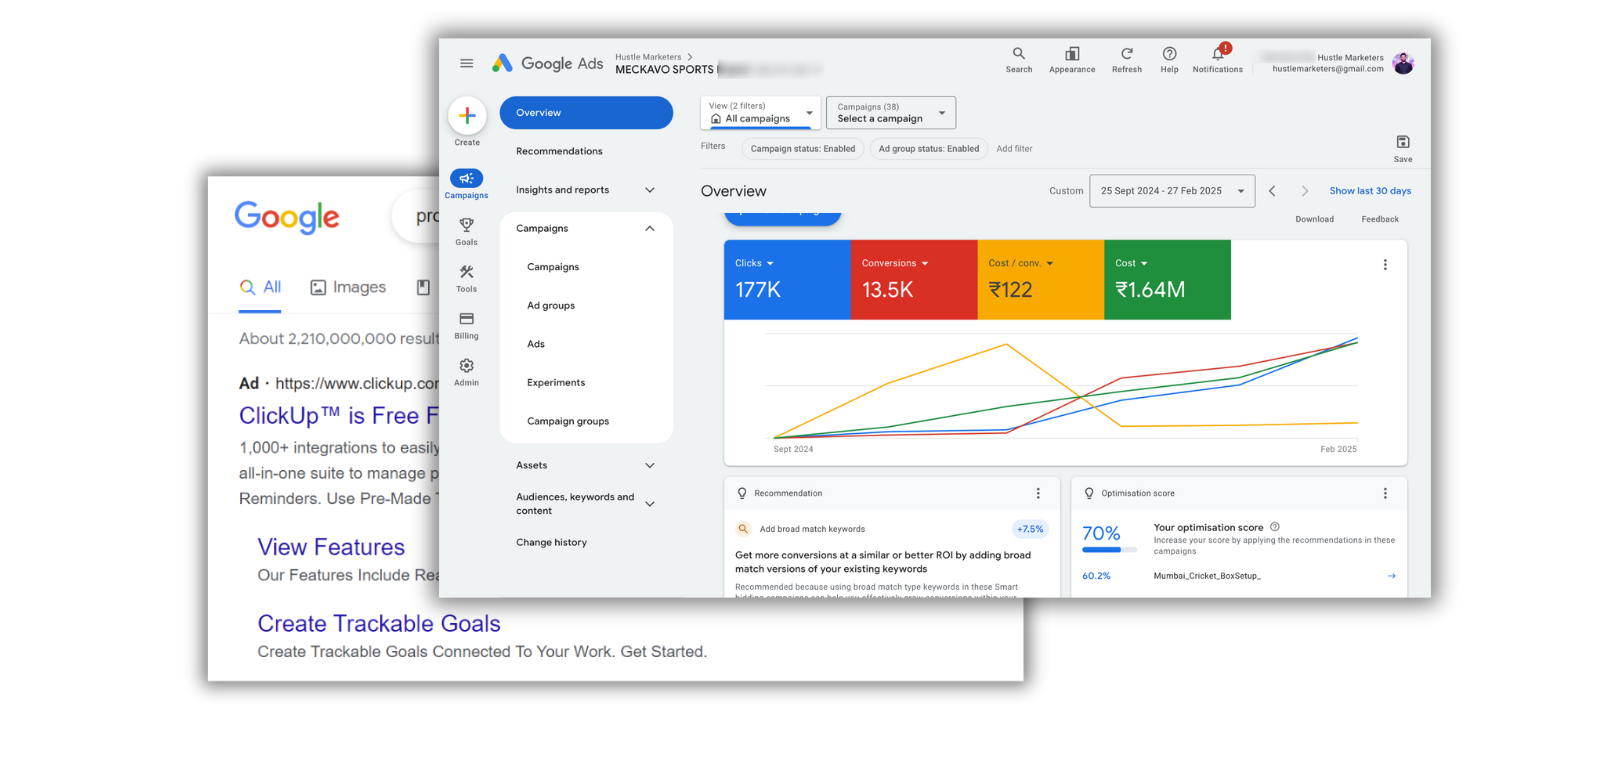Open the custom date range dropdown
The width and height of the screenshot is (1600, 768).
point(1172,191)
